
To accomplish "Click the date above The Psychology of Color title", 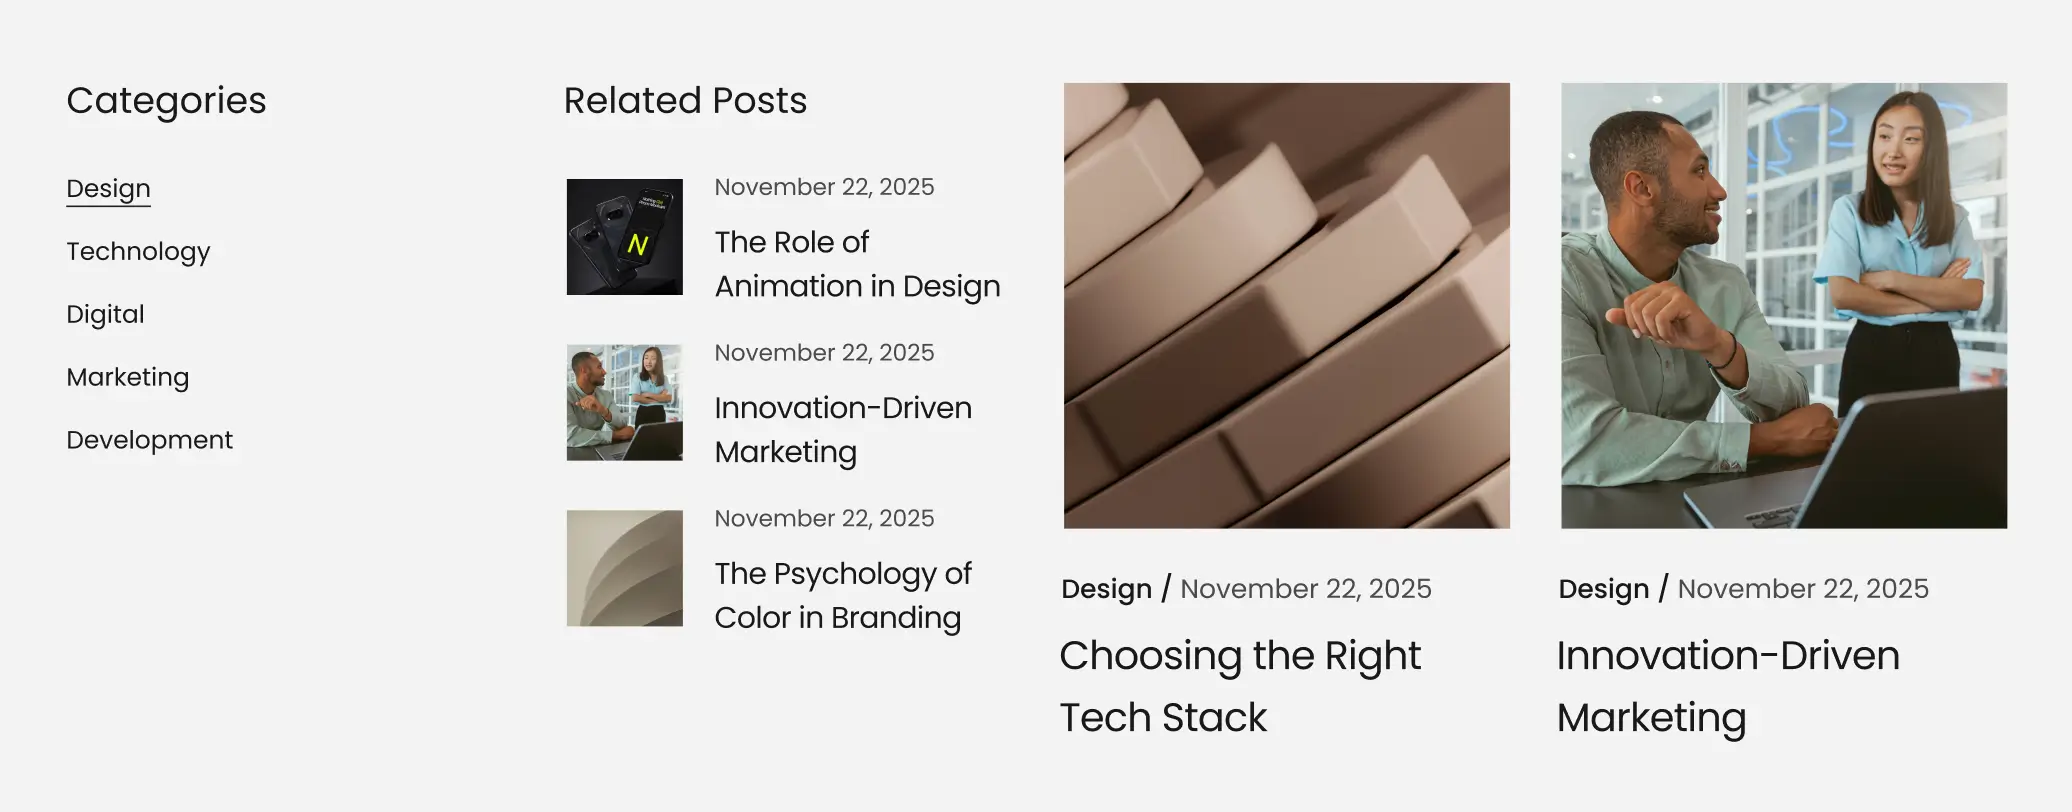I will click(824, 518).
